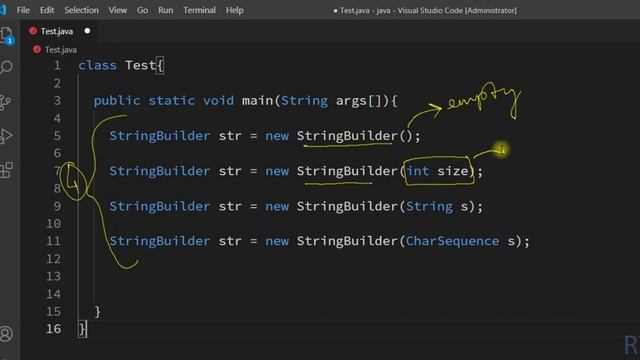Image resolution: width=640 pixels, height=360 pixels.
Task: Click line number 16 in gutter
Action: click(x=53, y=329)
